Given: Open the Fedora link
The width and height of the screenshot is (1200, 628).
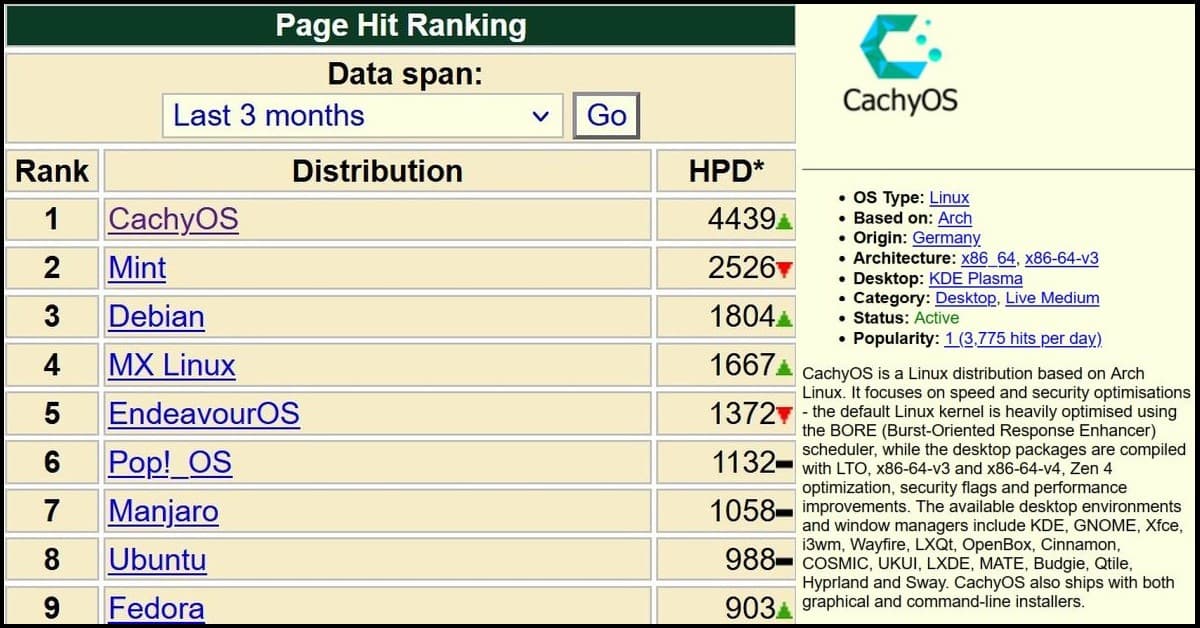Looking at the screenshot, I should pos(156,608).
